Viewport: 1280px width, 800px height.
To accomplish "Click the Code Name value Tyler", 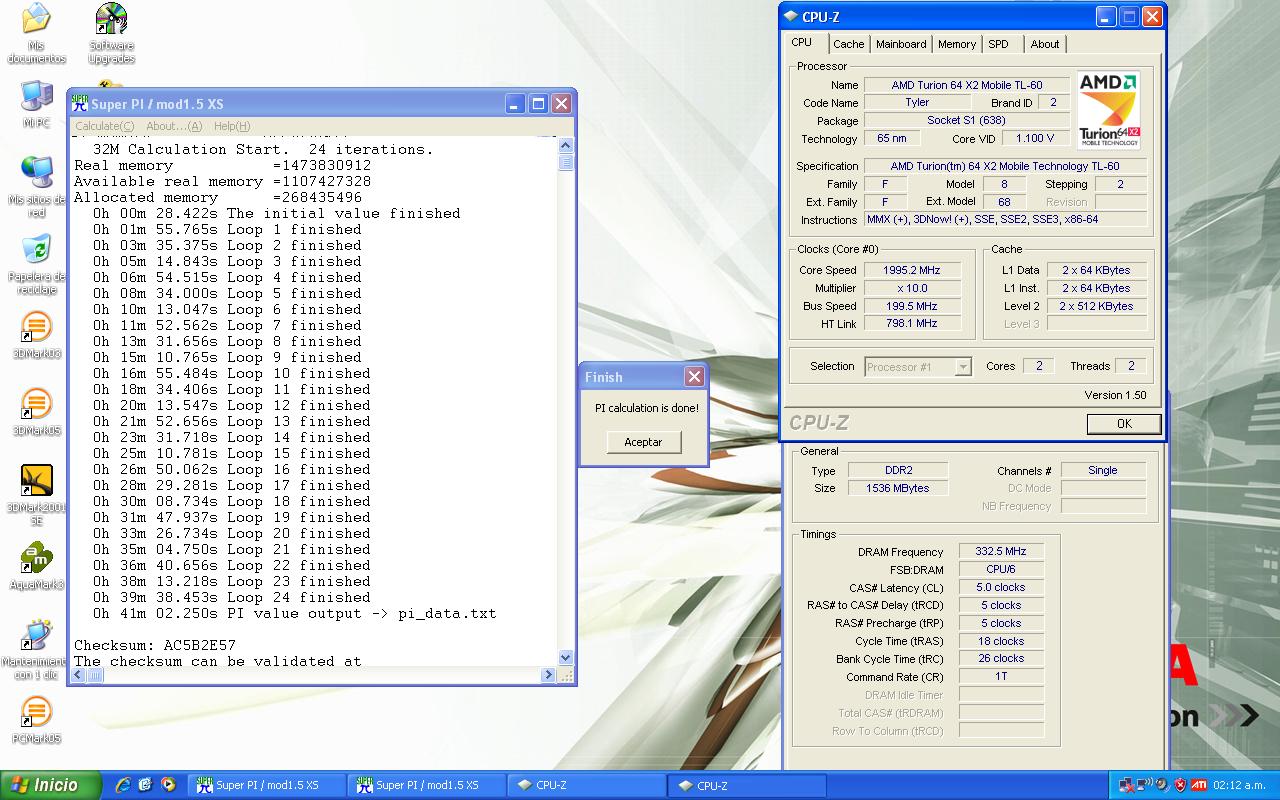I will point(917,102).
